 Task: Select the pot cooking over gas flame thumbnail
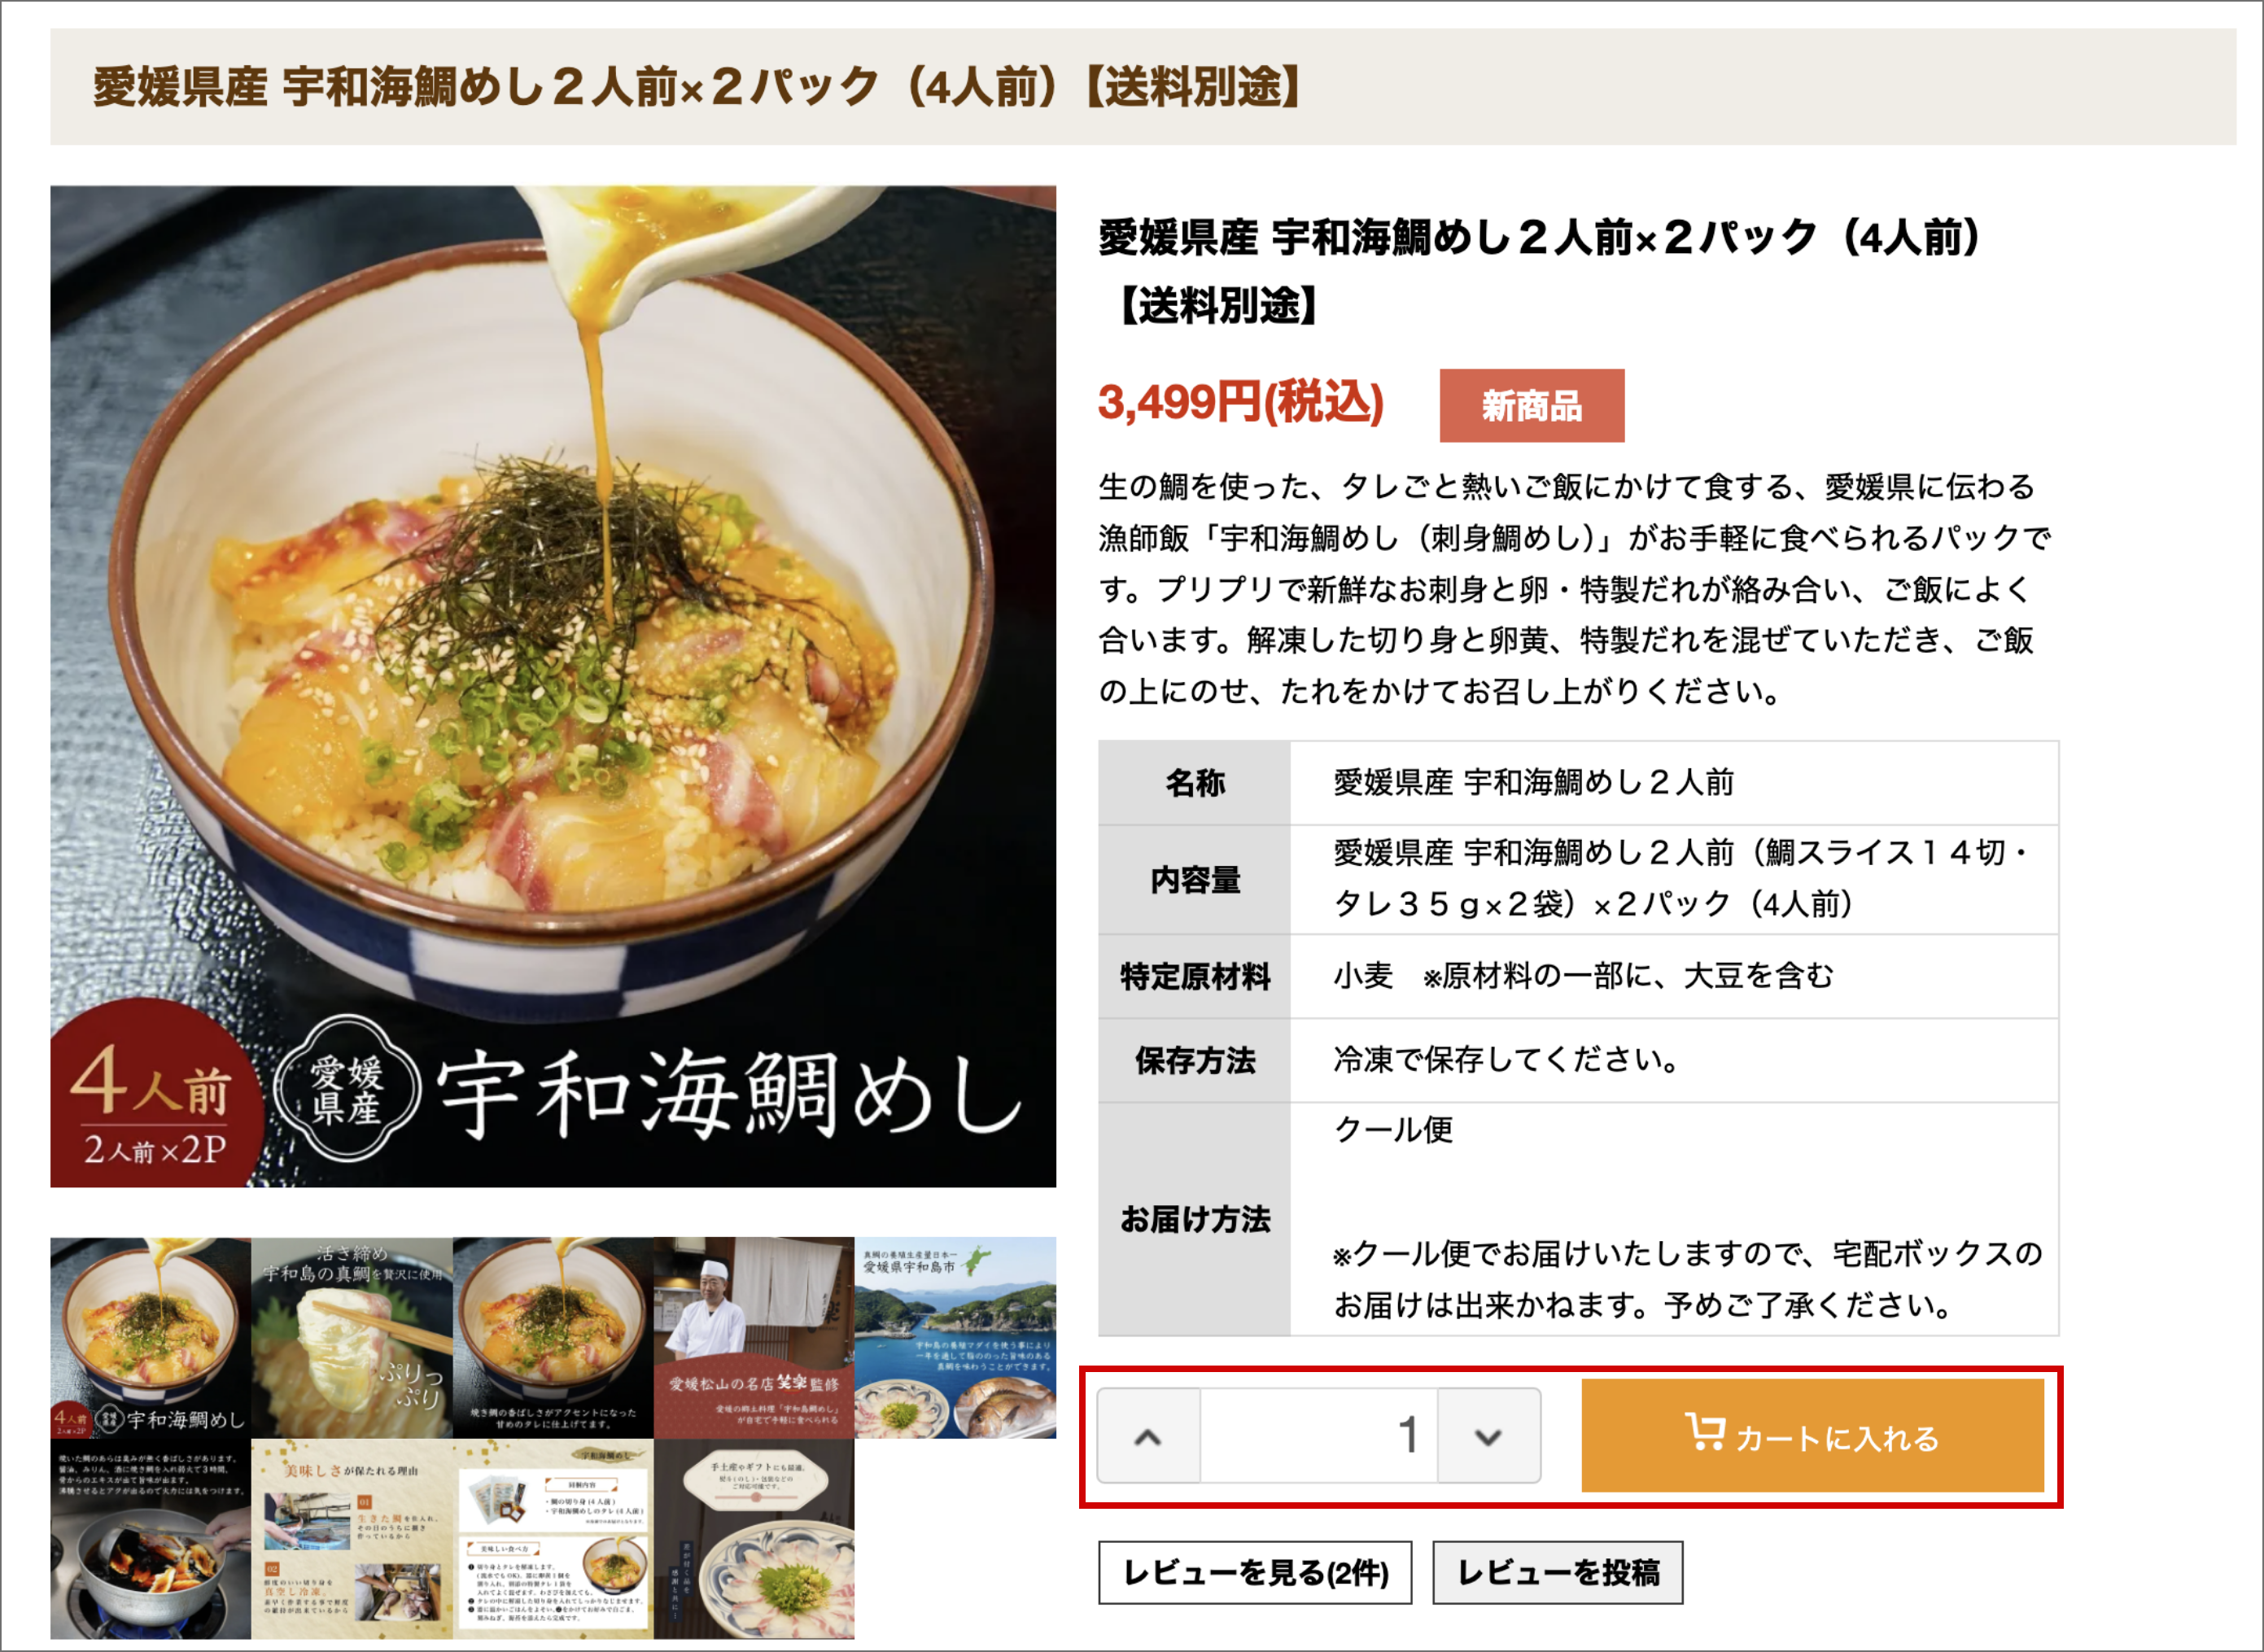click(151, 1539)
